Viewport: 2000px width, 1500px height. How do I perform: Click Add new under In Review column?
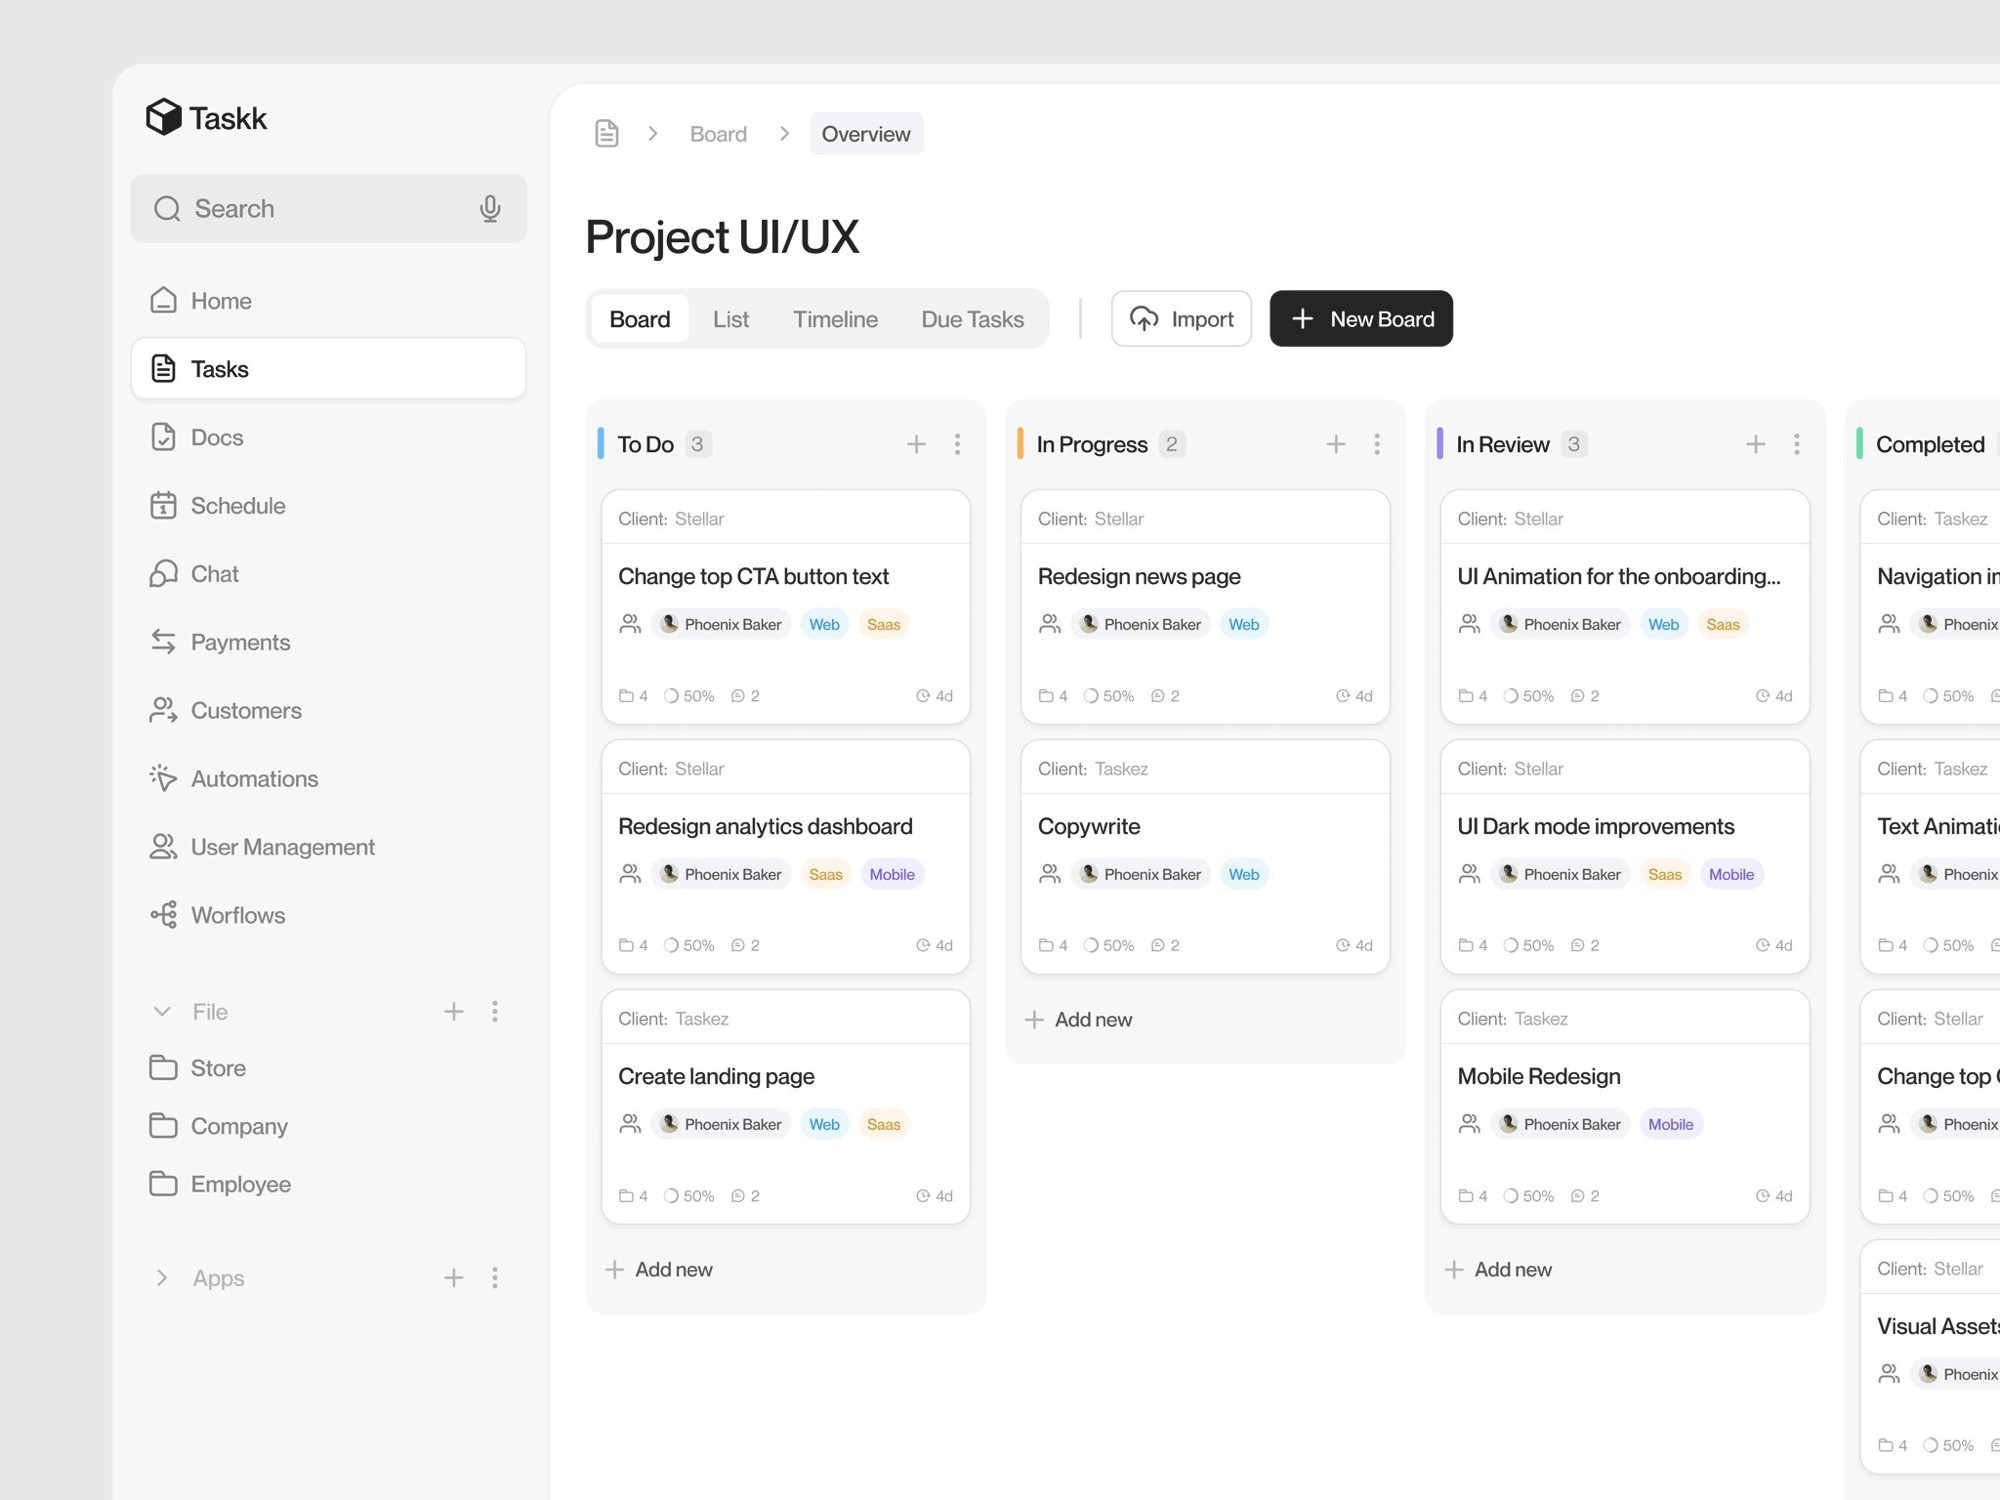(x=1498, y=1269)
